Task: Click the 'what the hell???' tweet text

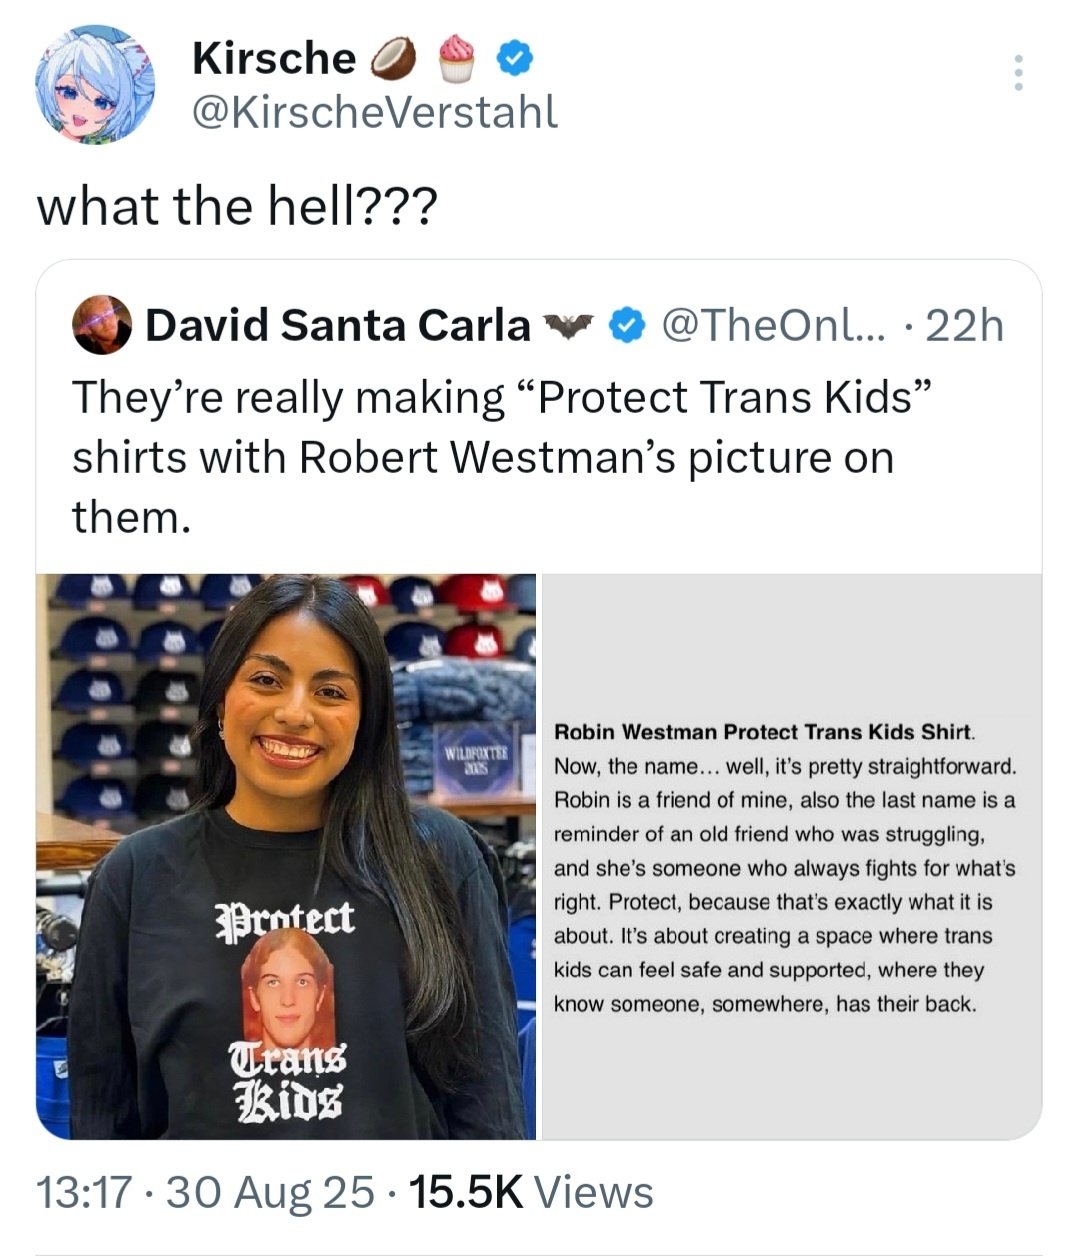Action: 237,207
